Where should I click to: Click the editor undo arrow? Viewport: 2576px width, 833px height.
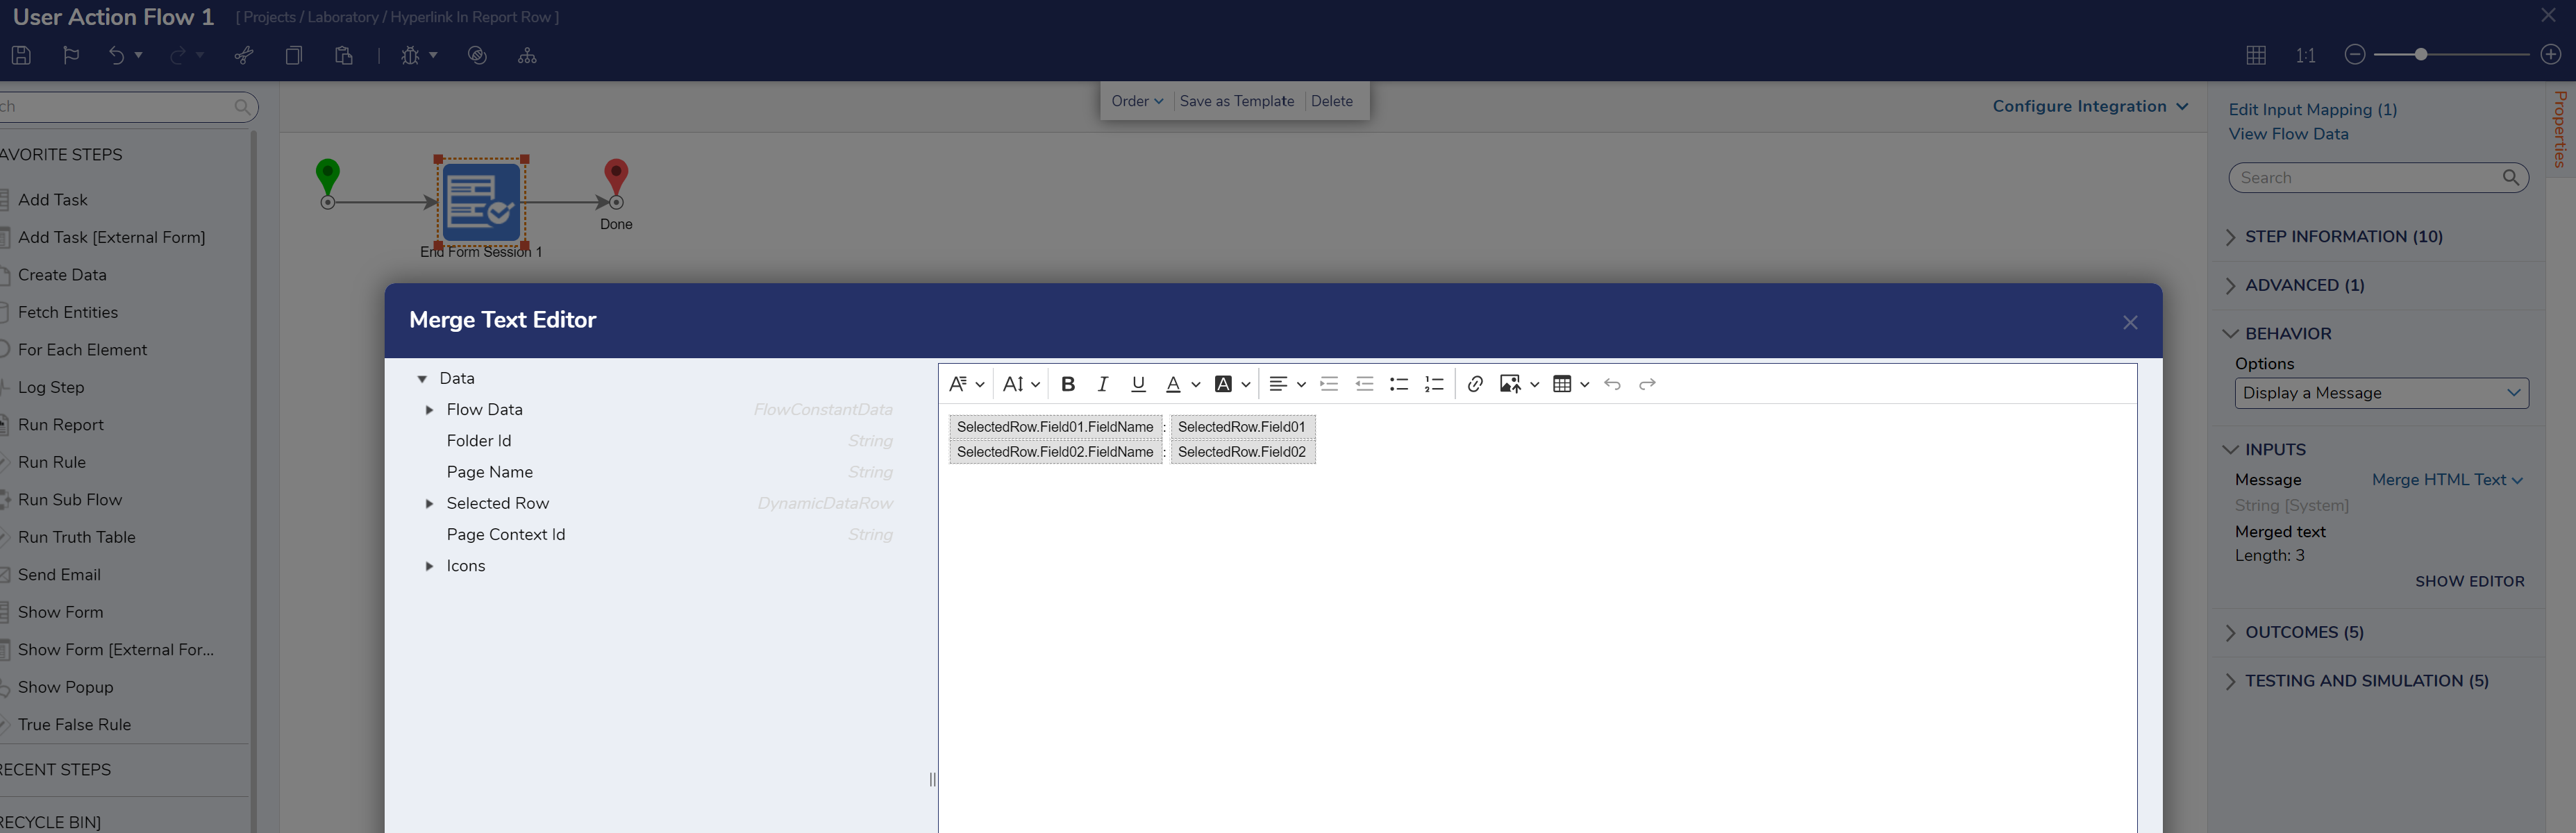pyautogui.click(x=1612, y=384)
